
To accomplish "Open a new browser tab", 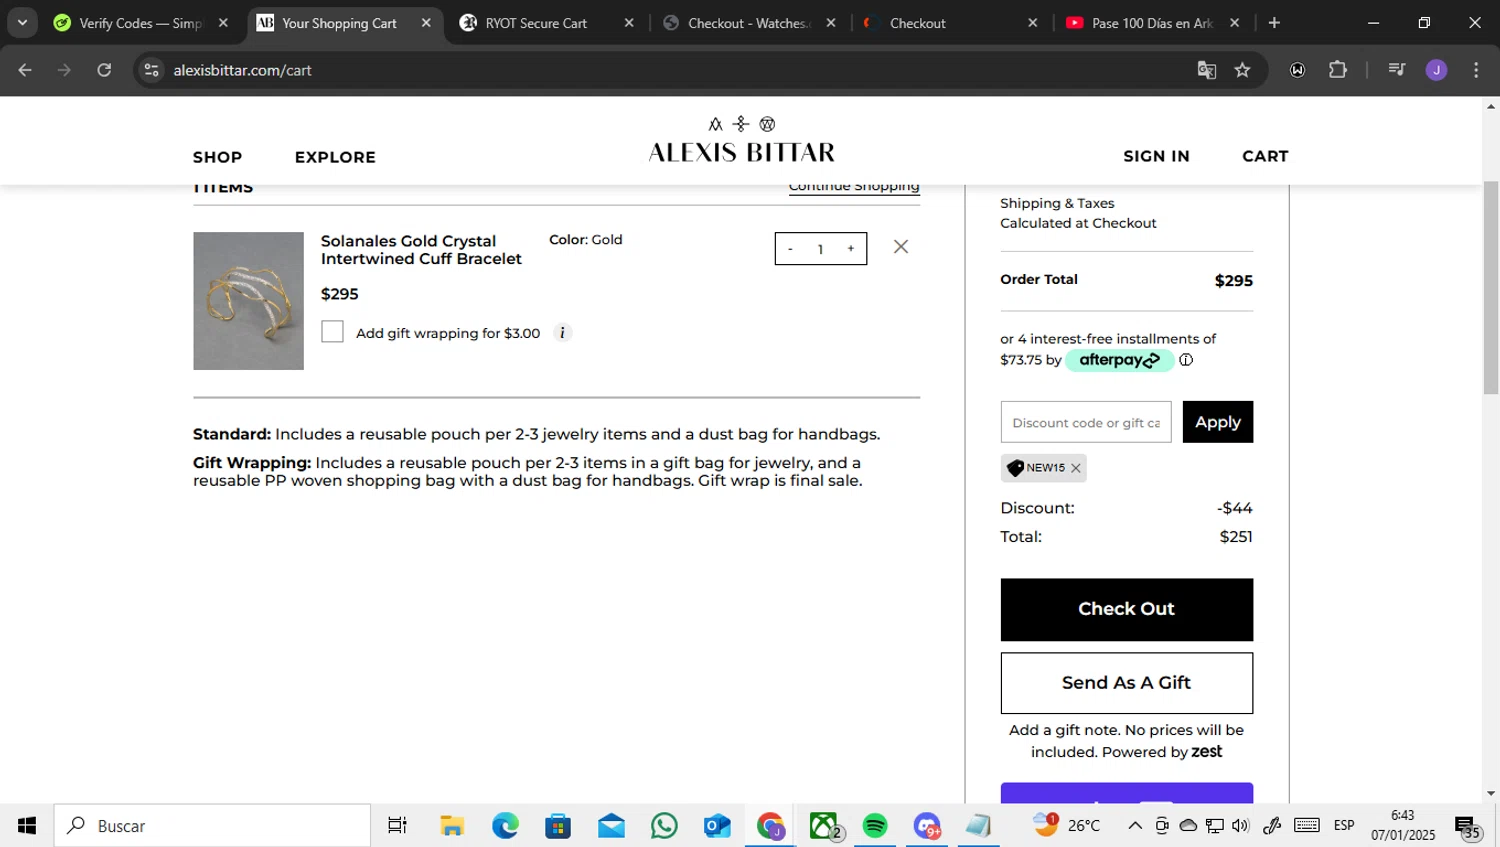I will (x=1274, y=23).
